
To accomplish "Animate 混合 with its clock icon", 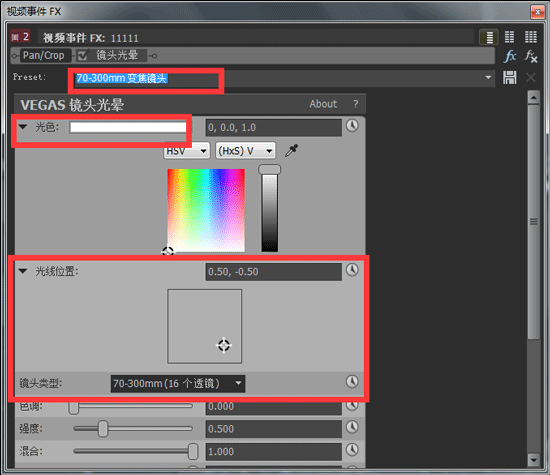I will (x=352, y=449).
